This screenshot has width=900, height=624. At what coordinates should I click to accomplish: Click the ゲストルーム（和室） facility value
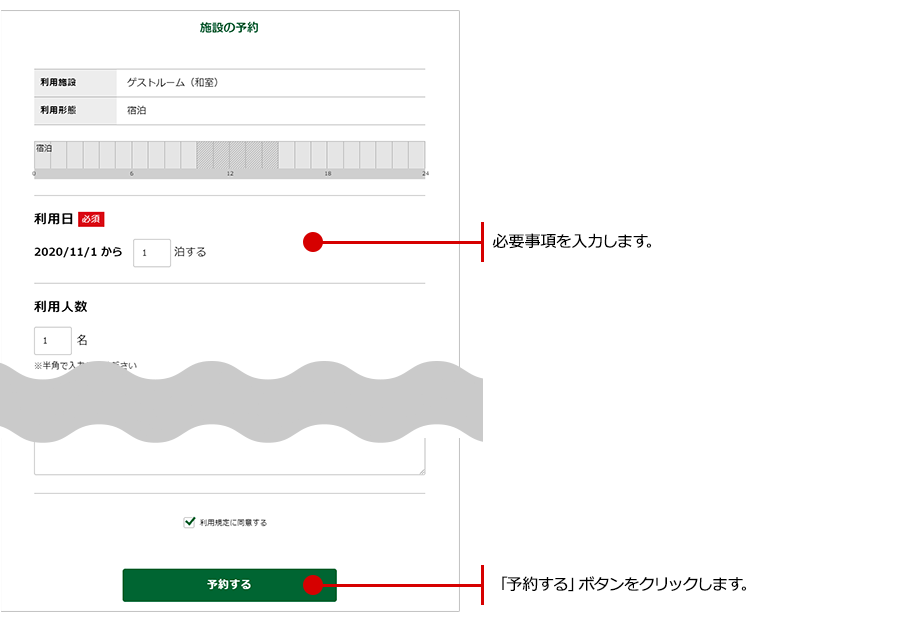coord(172,82)
